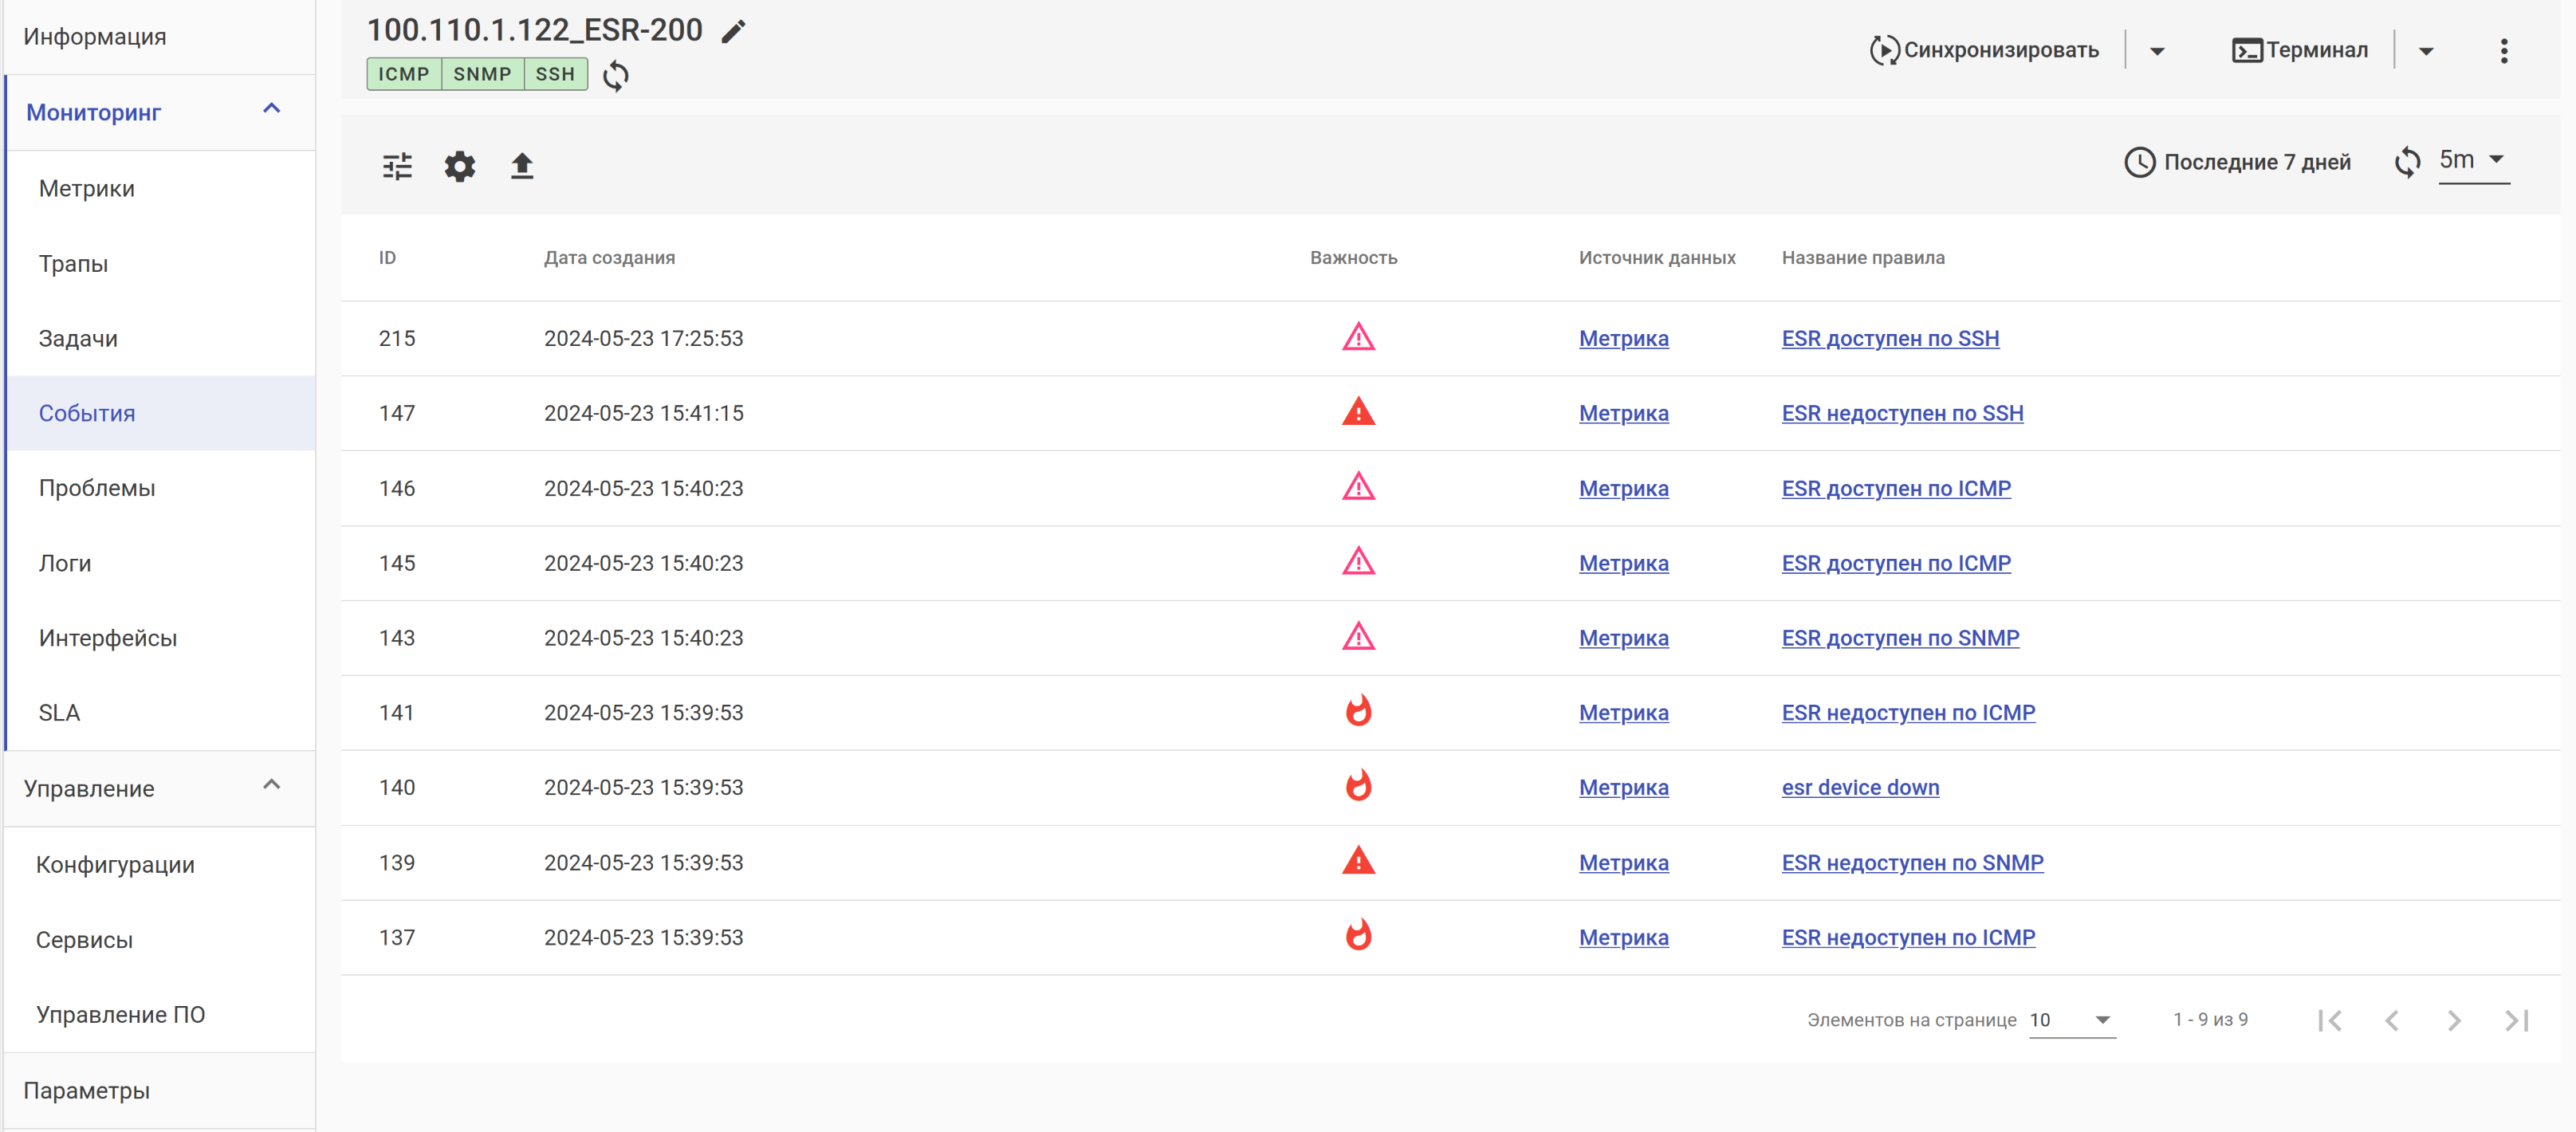This screenshot has width=2576, height=1132.
Task: Click the Синхронизировать button
Action: 1984,50
